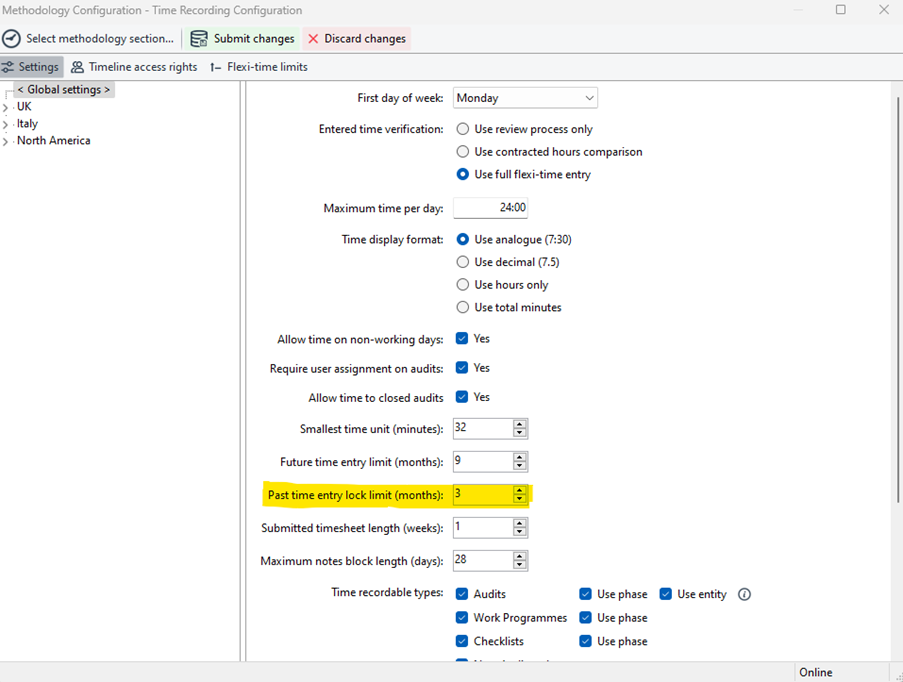Open Select methodology section clock icon
This screenshot has height=682, width=903.
(11, 39)
